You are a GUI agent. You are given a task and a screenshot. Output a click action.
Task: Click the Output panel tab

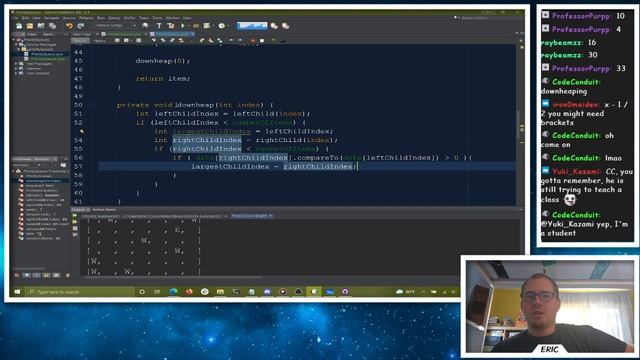[x=80, y=209]
